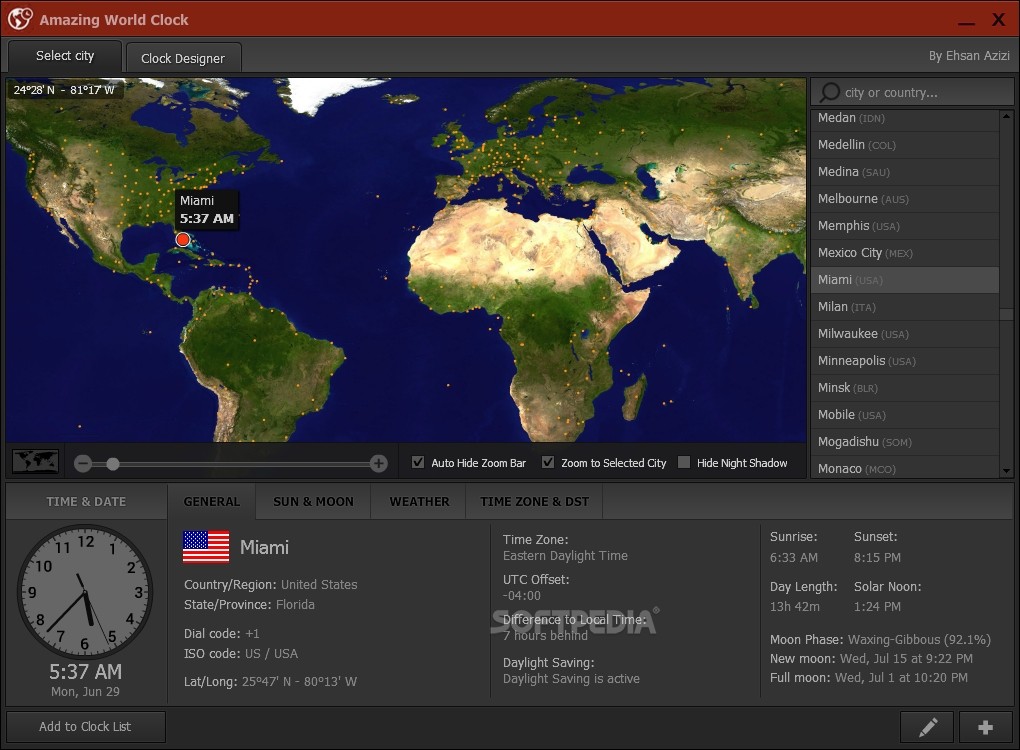Click the 5:37 AM digital time text
Viewport: 1020px width, 750px height.
[x=85, y=671]
